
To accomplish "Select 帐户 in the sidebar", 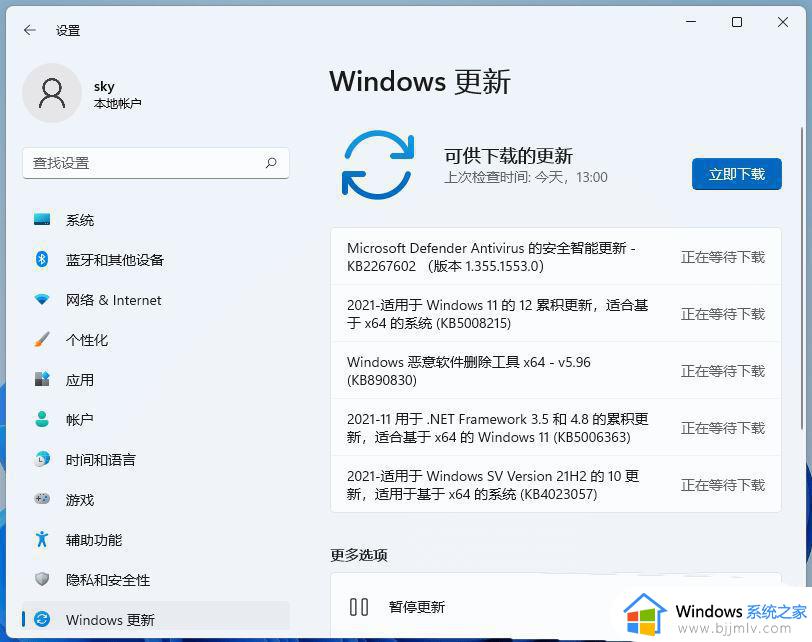I will coord(155,420).
